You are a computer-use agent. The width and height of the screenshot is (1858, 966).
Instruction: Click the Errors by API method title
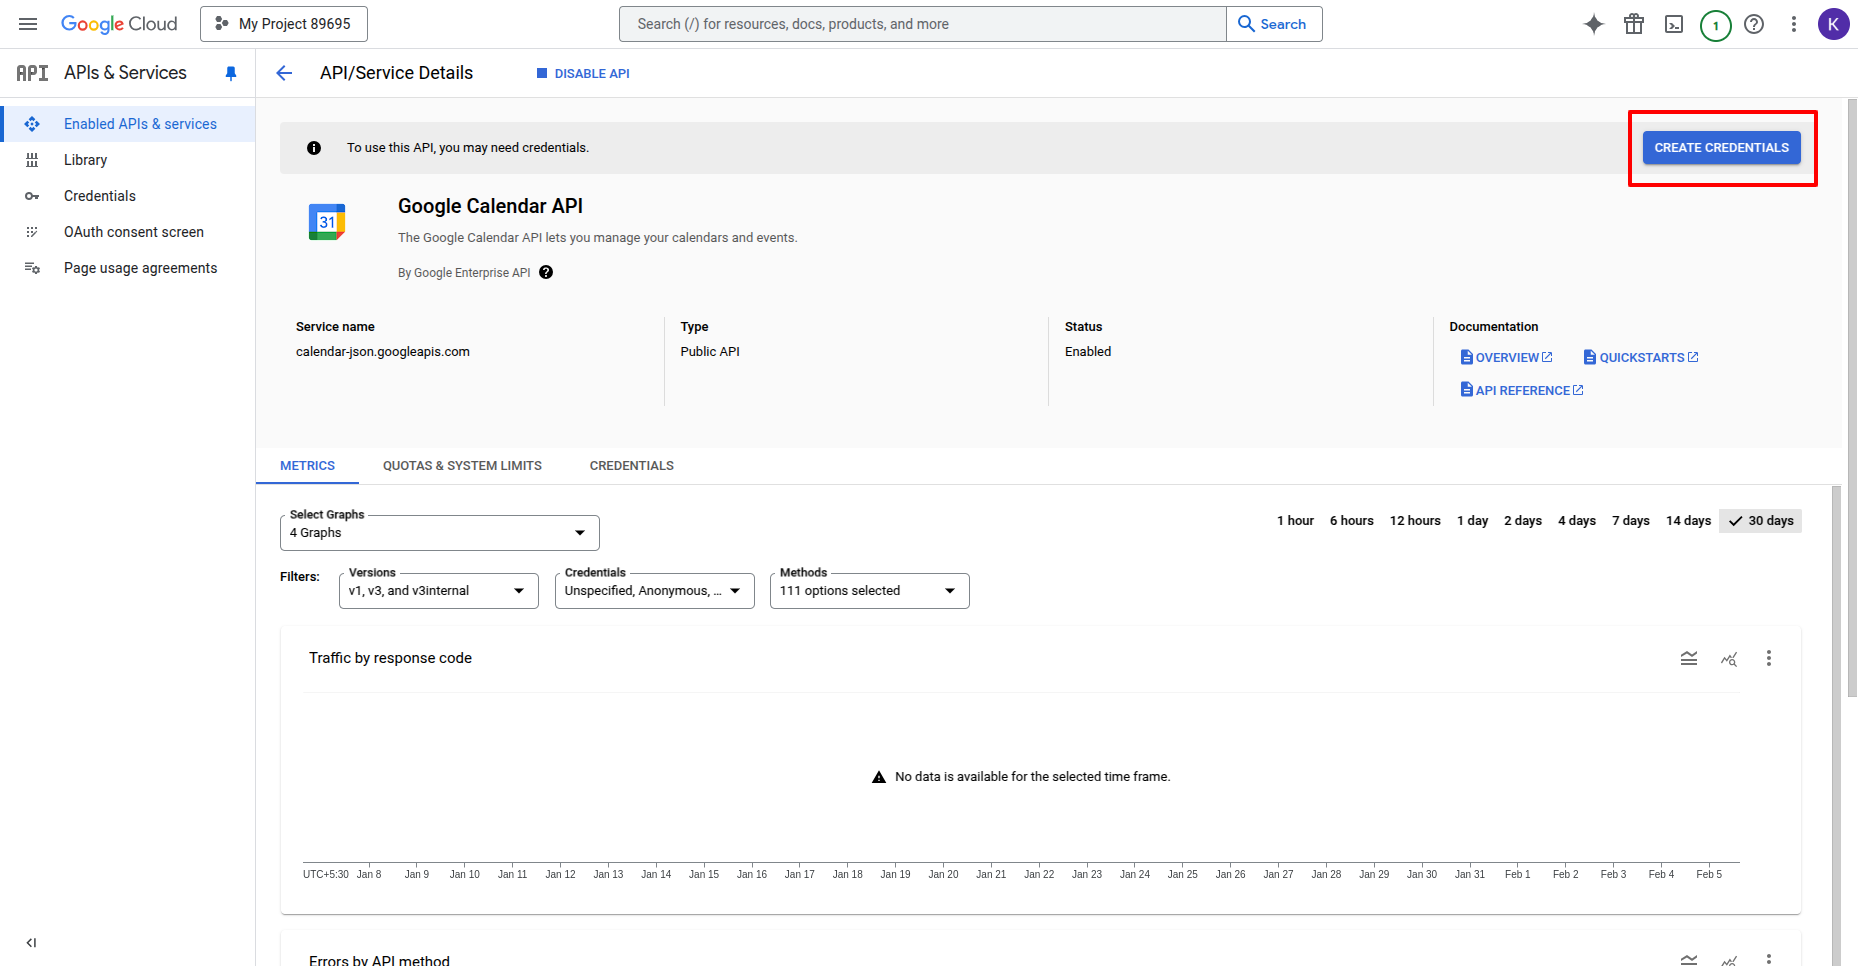click(x=379, y=960)
